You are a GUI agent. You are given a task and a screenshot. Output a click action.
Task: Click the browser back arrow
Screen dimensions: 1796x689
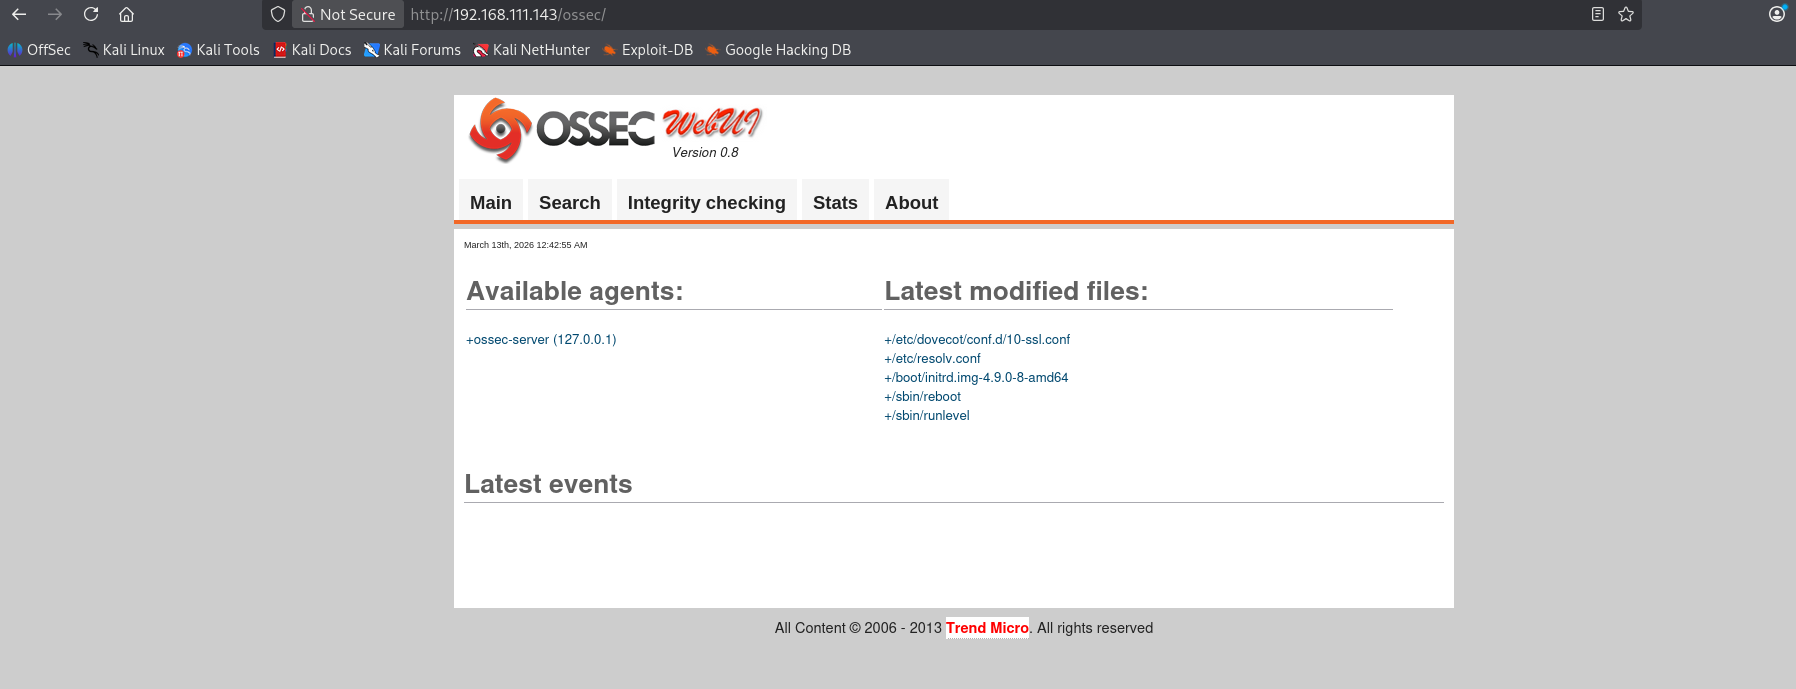click(19, 14)
